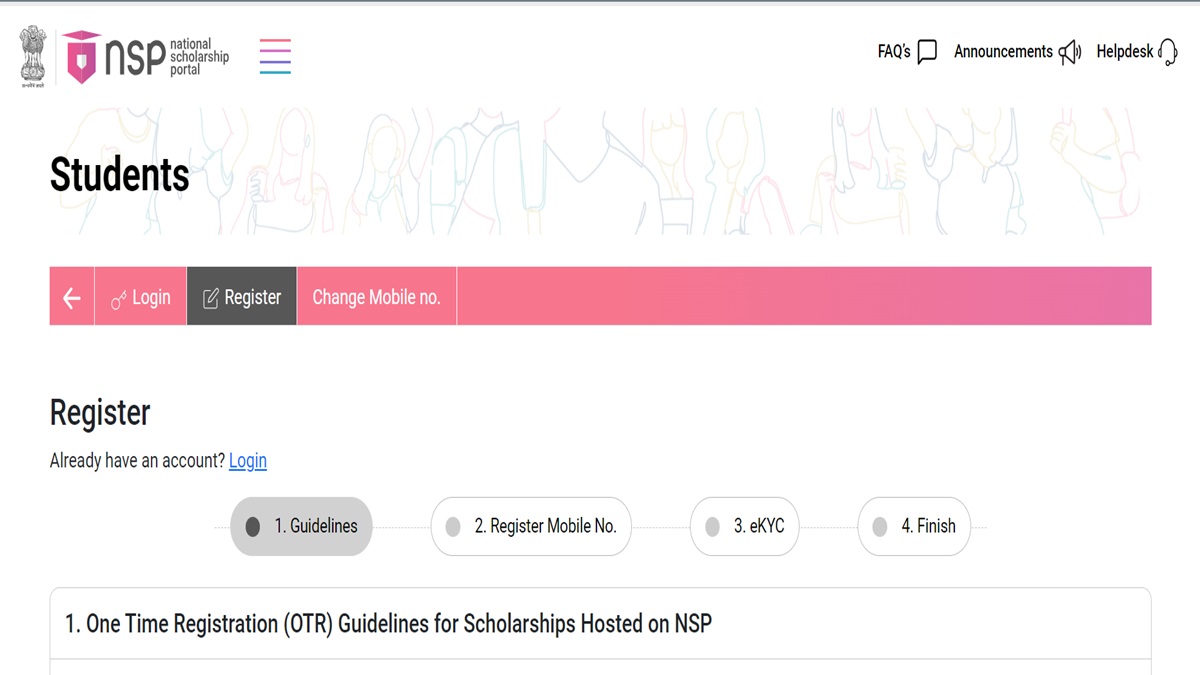This screenshot has width=1200, height=675.
Task: Click the back arrow on the pink bar
Action: coord(70,296)
